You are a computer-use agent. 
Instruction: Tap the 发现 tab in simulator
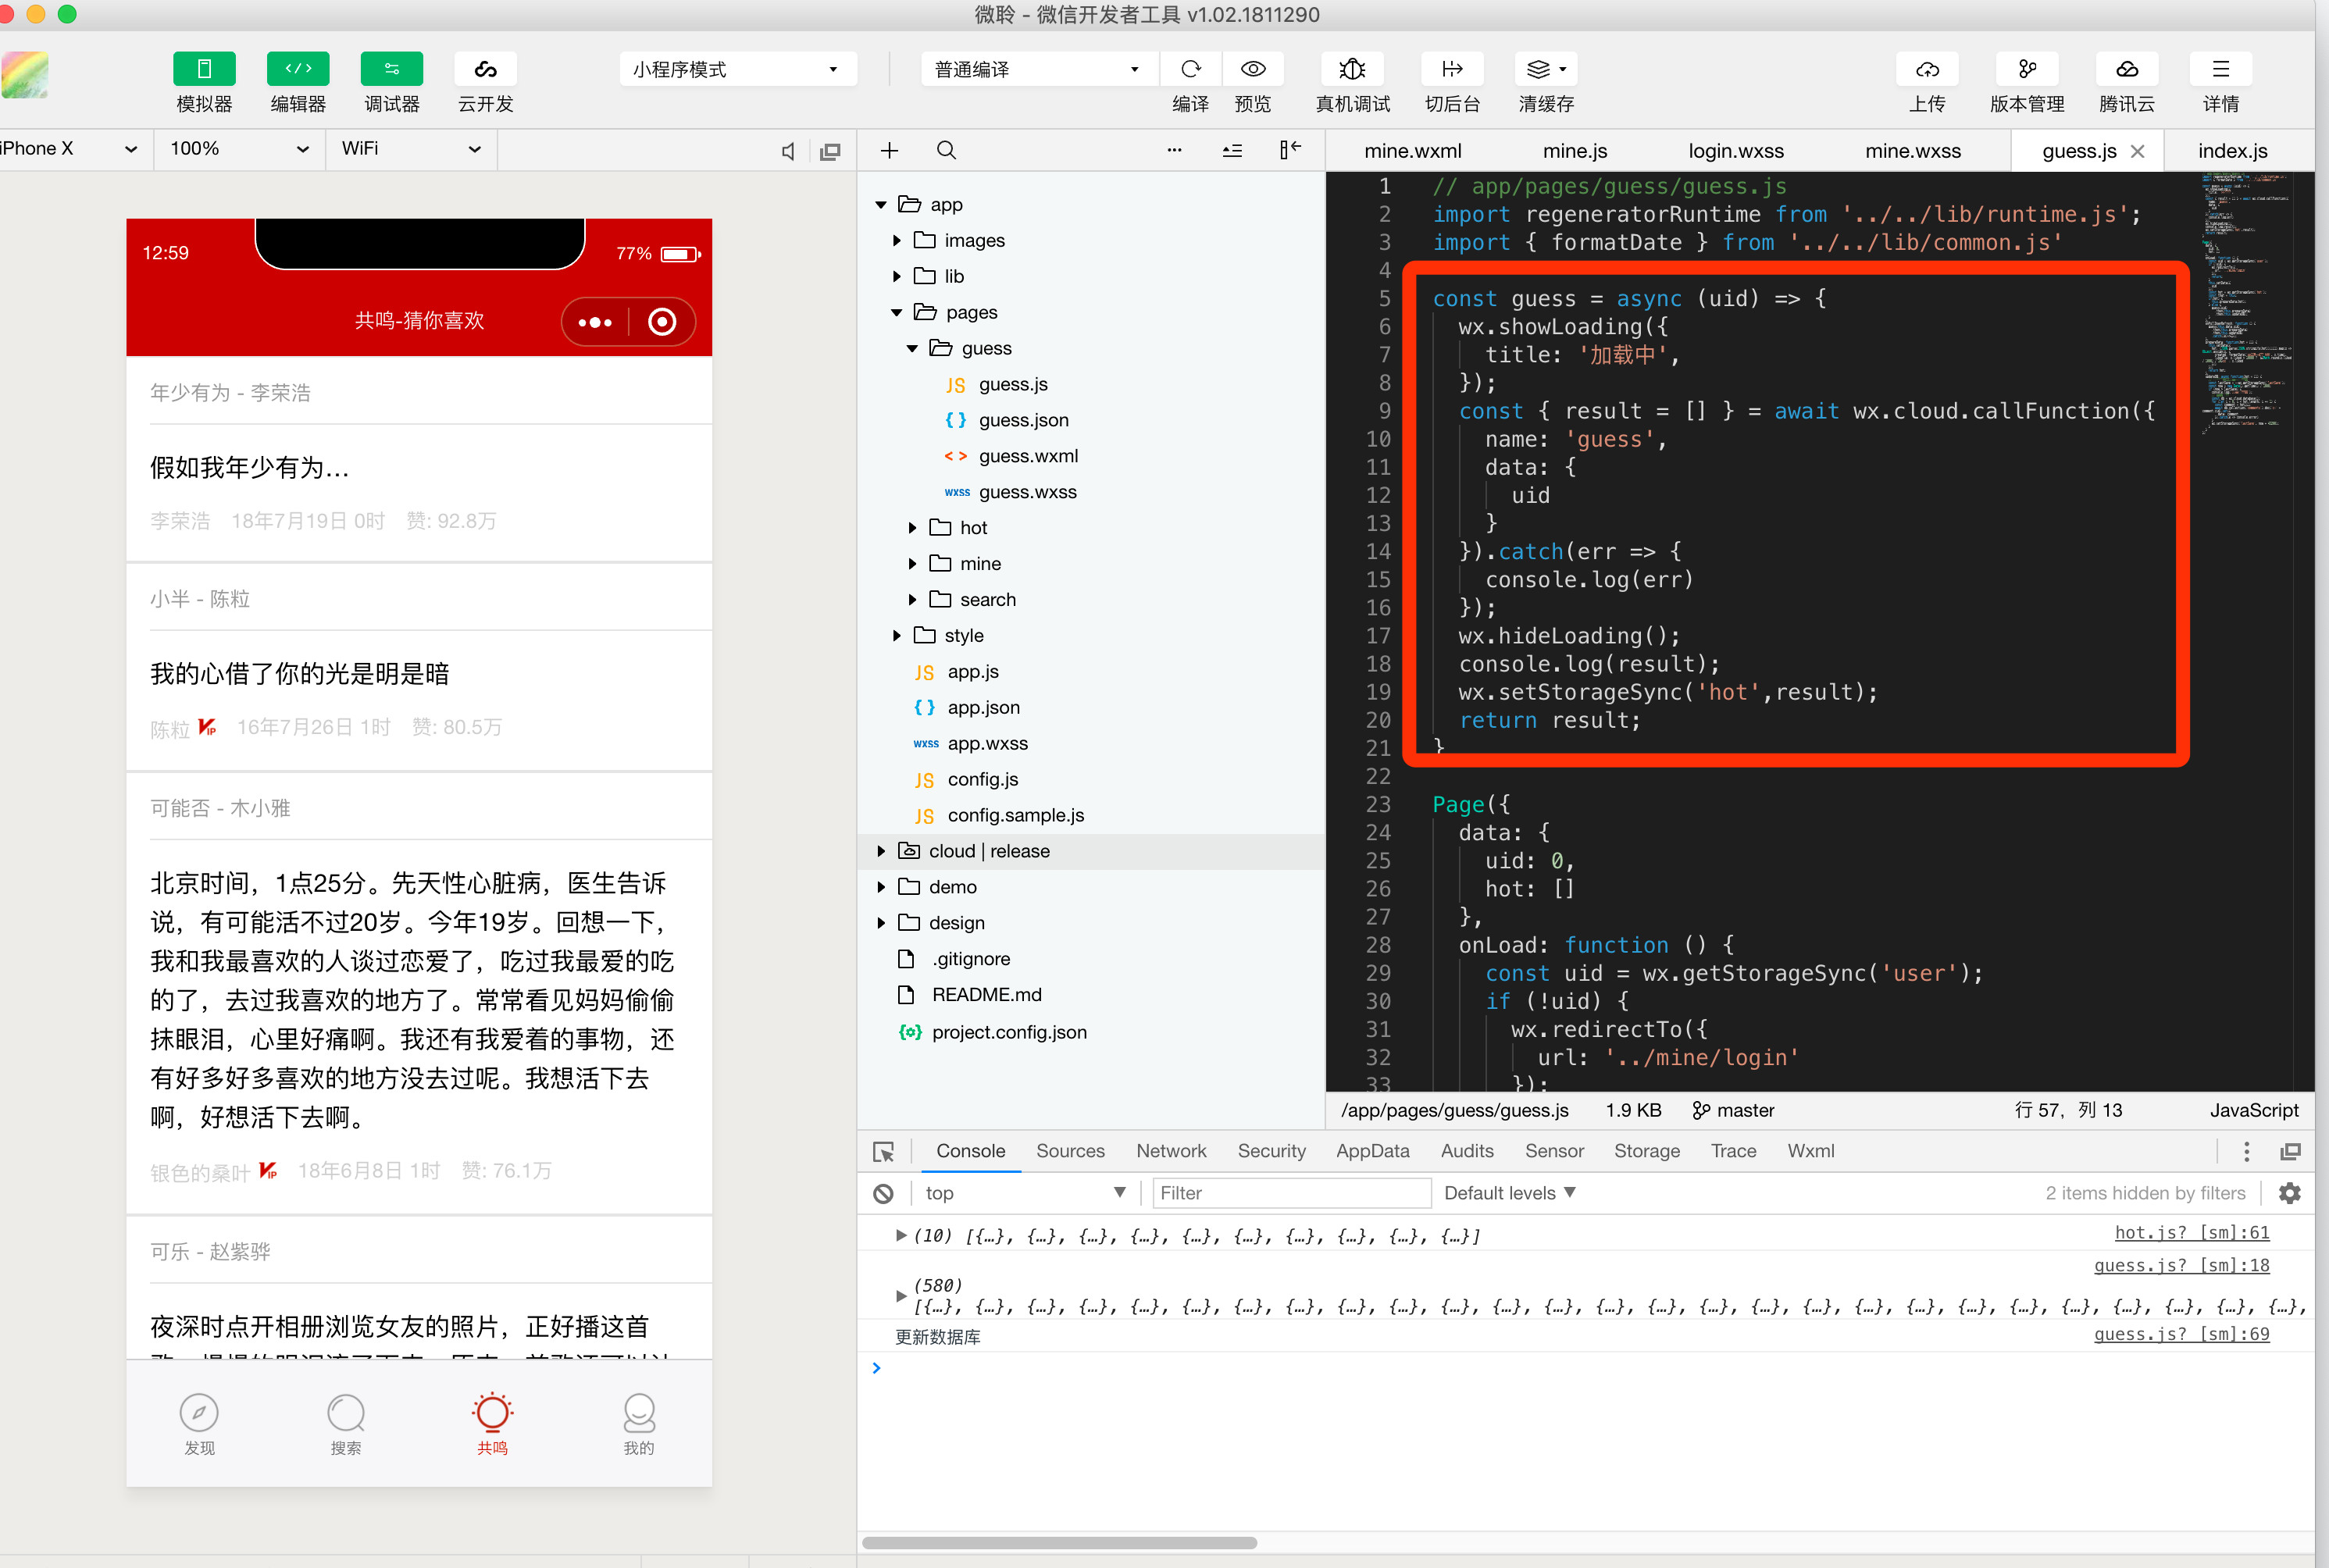tap(199, 1424)
